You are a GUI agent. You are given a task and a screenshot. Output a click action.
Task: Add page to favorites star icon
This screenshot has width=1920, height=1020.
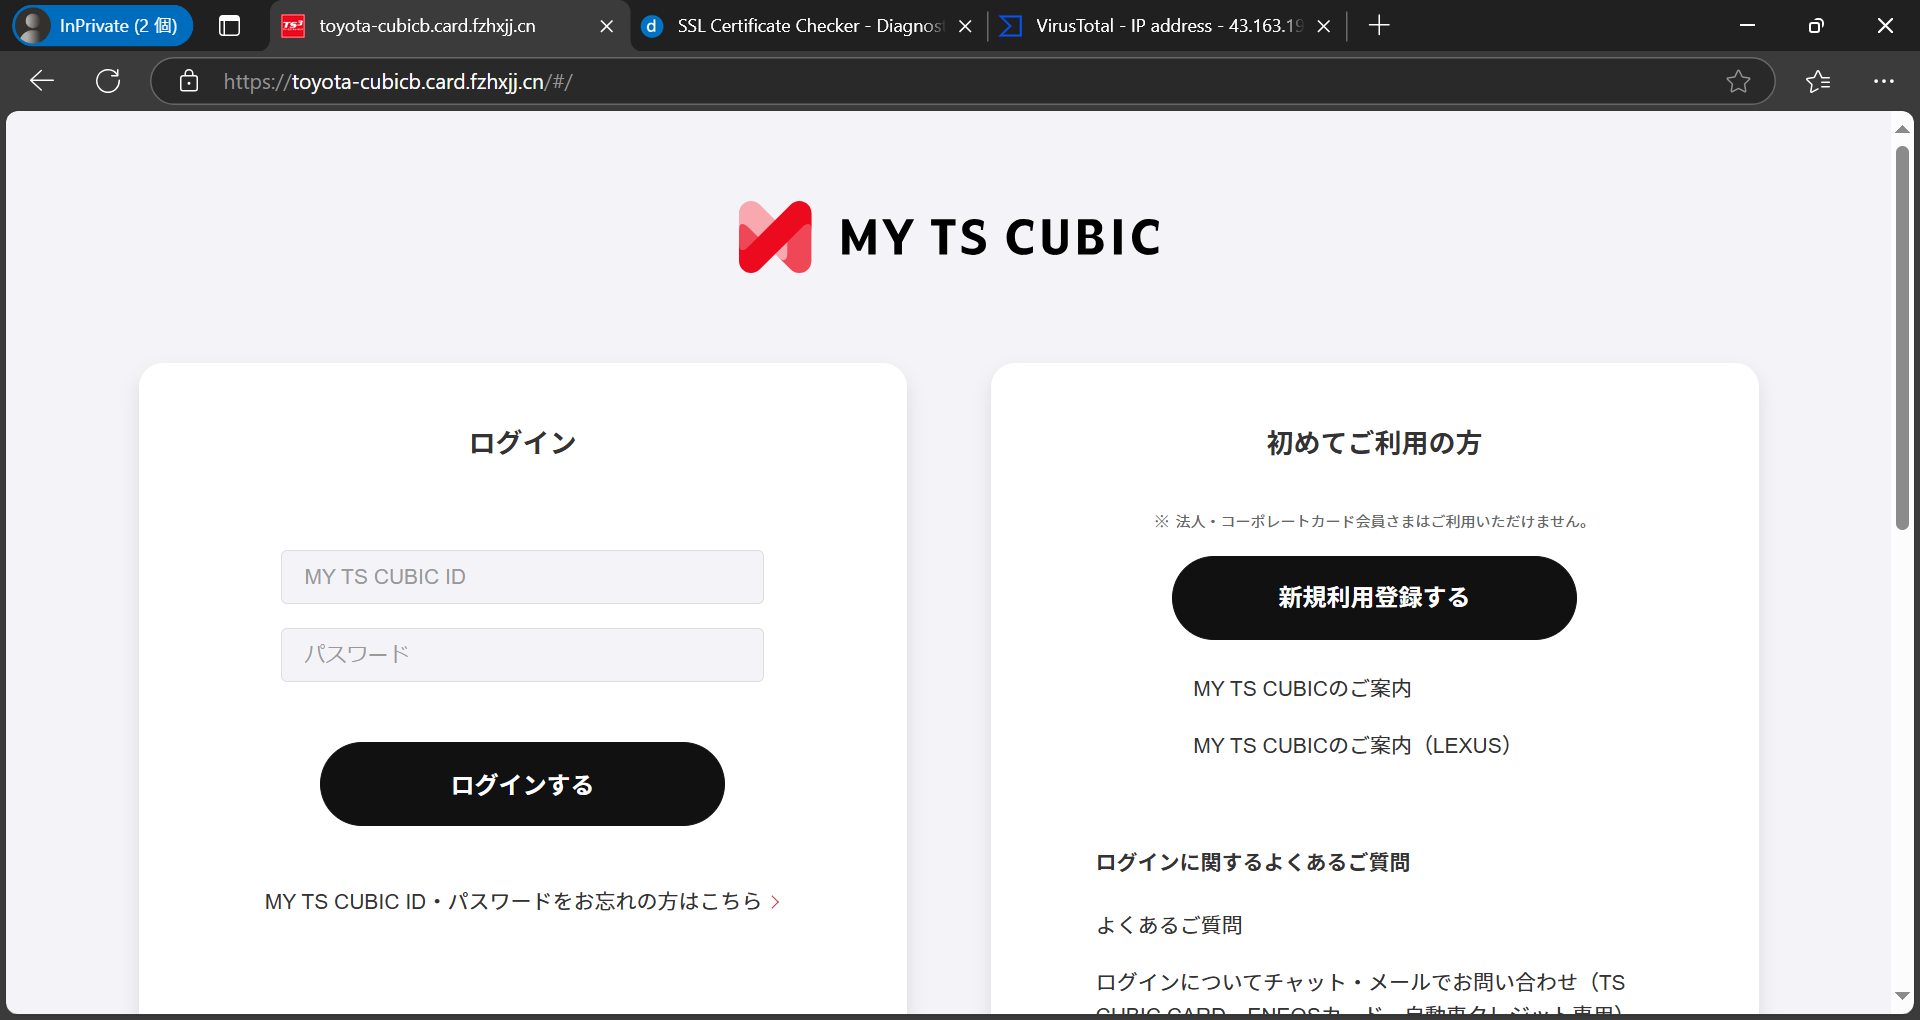(1738, 81)
